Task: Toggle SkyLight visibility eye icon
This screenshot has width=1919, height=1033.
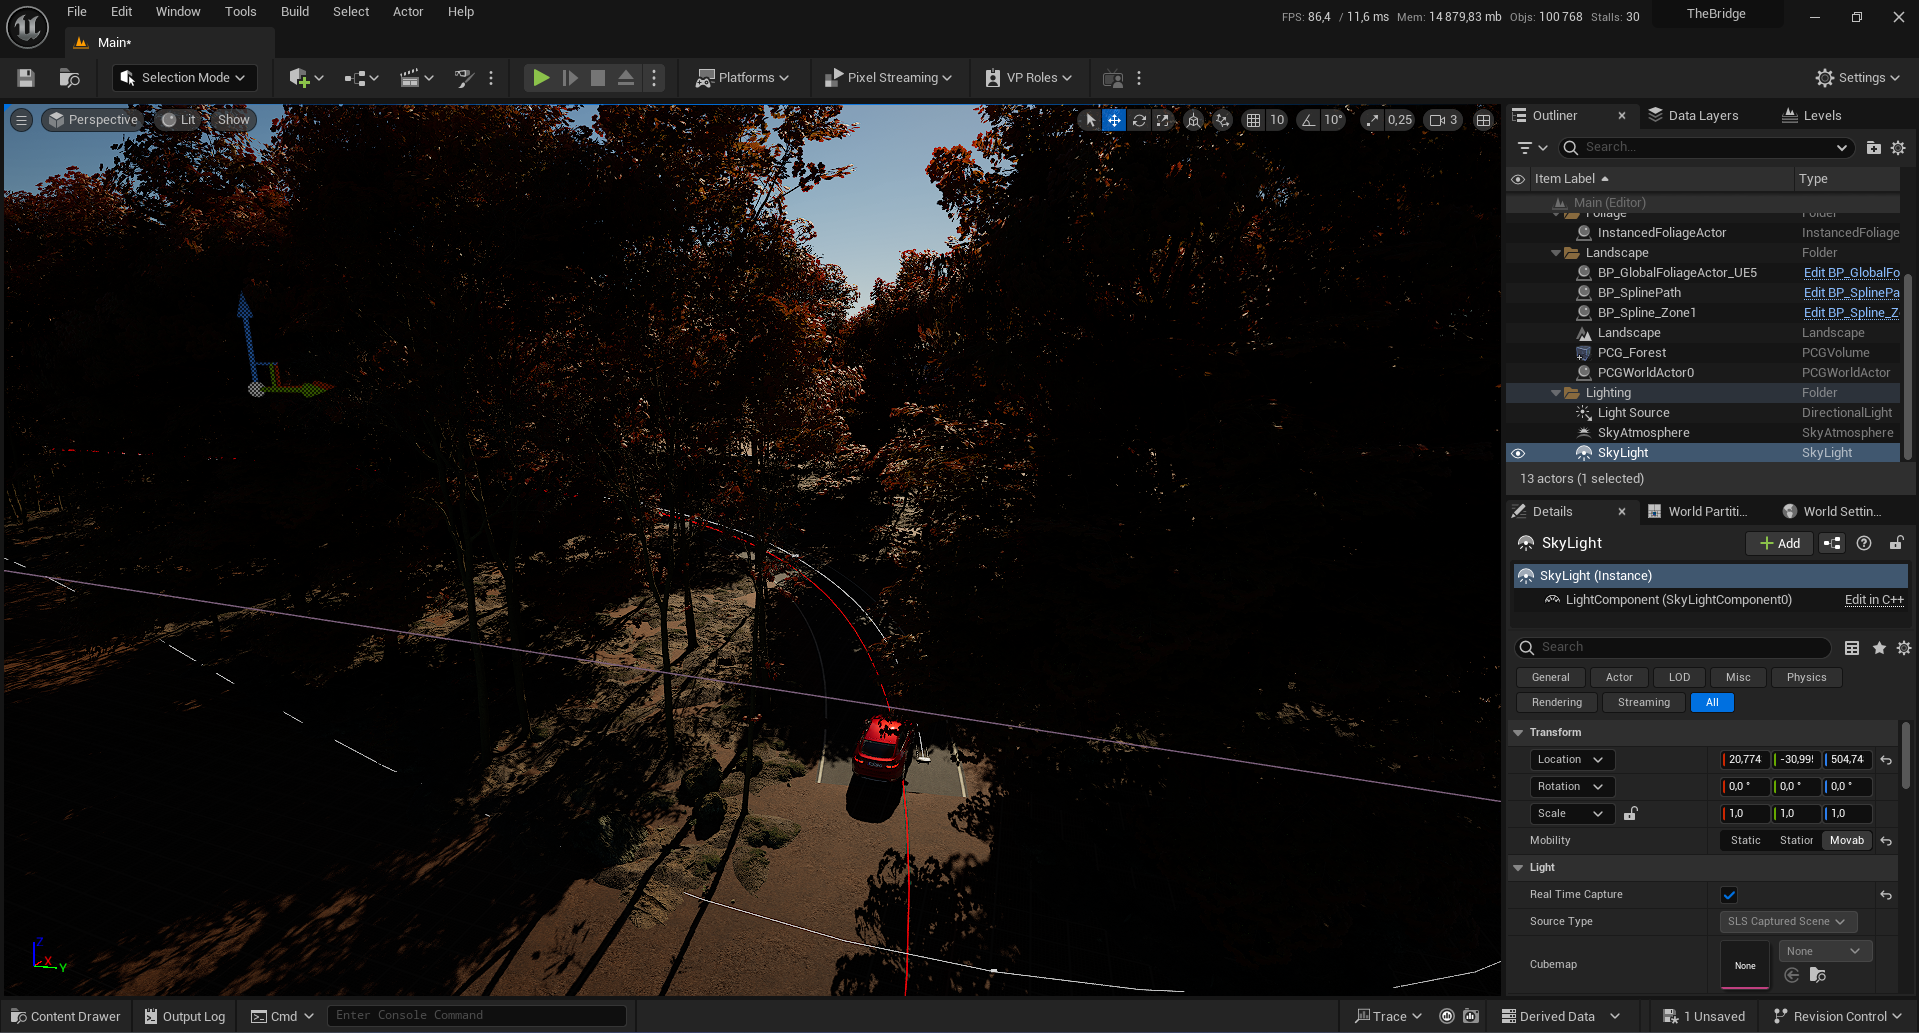Action: [1518, 453]
